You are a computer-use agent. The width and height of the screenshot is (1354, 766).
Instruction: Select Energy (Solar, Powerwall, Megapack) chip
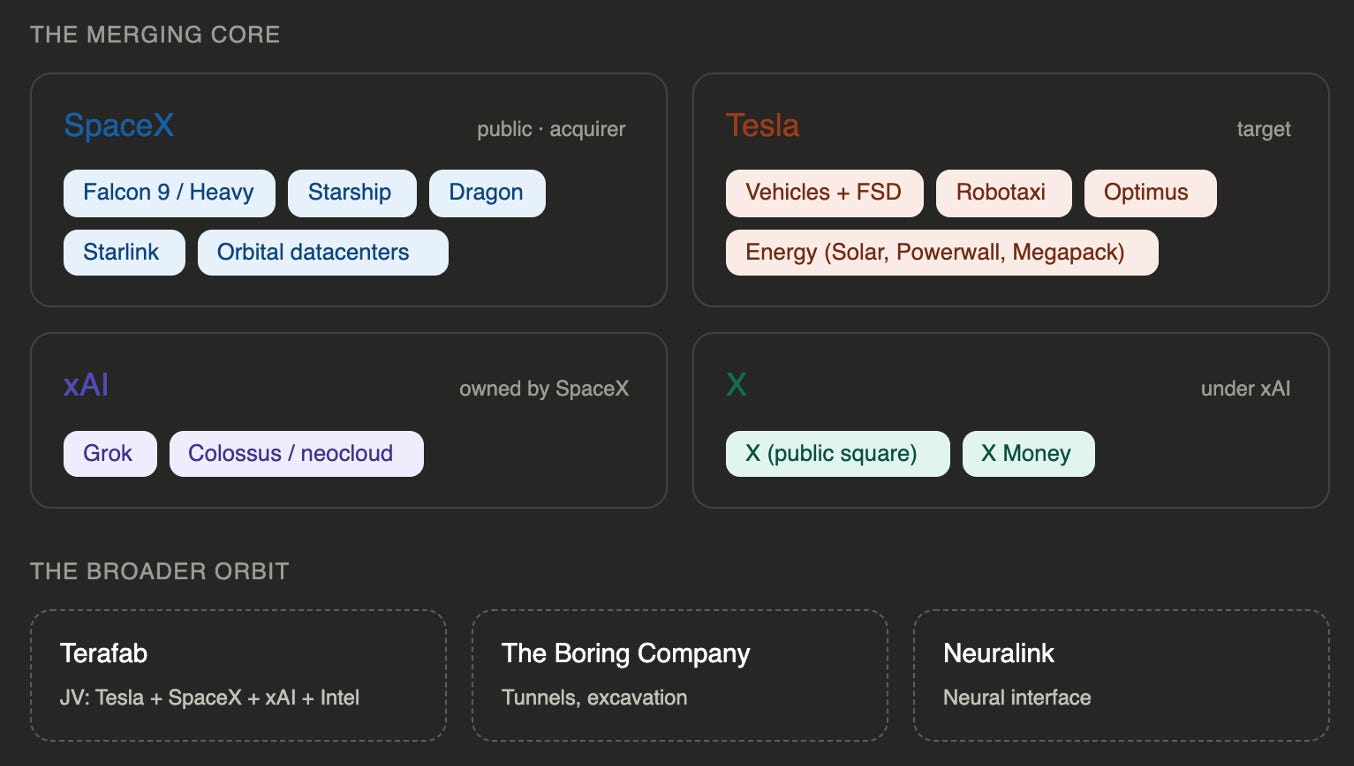click(942, 253)
